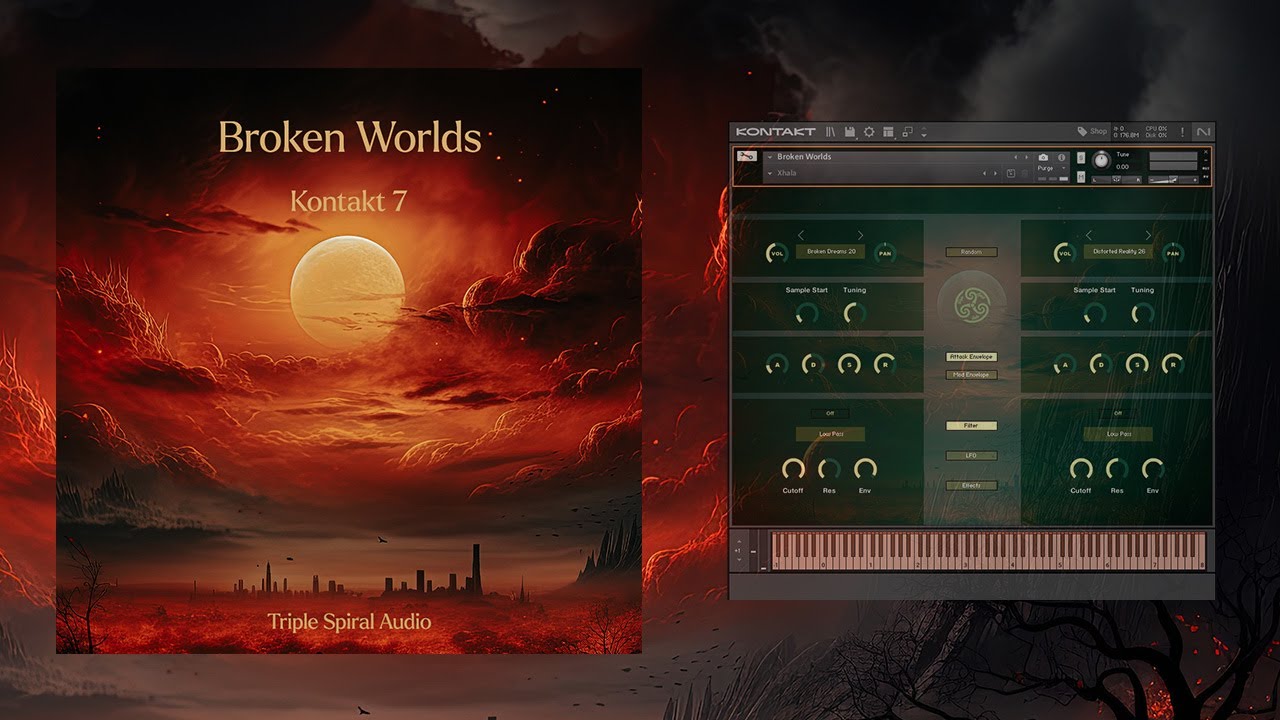
Task: Select next sound above Distorted Reality 26
Action: click(x=1148, y=235)
